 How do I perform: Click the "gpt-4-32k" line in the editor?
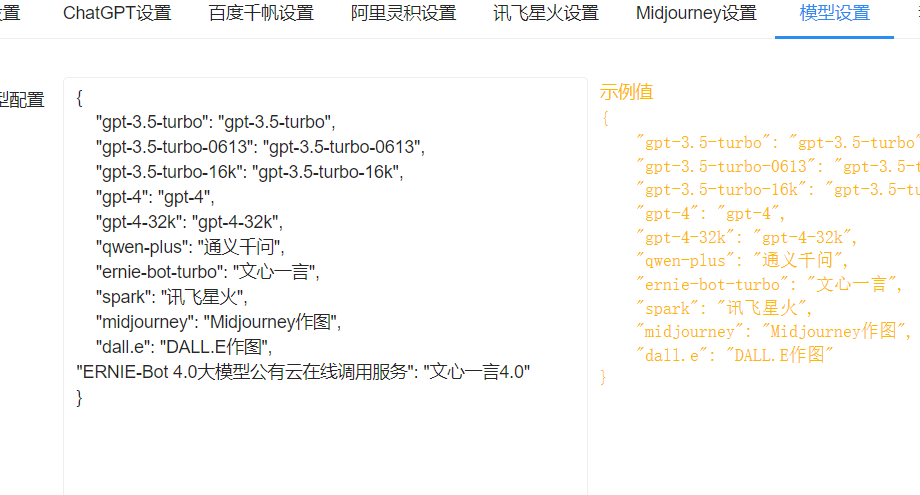point(189,222)
